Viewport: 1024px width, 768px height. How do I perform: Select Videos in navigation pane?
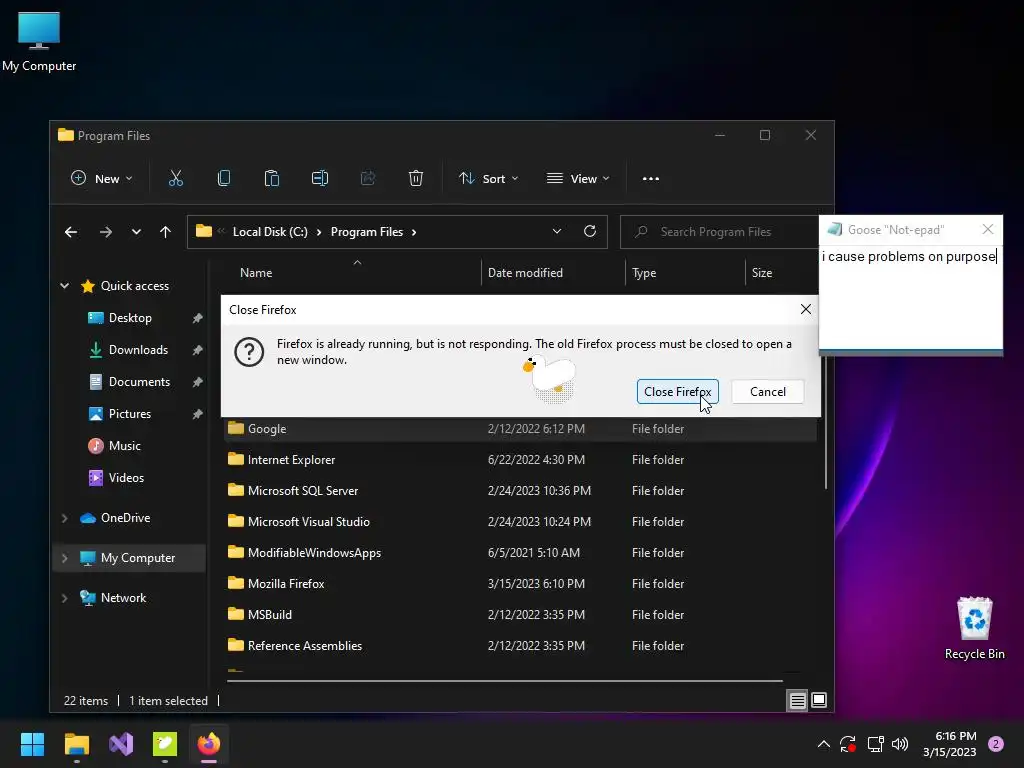point(126,478)
